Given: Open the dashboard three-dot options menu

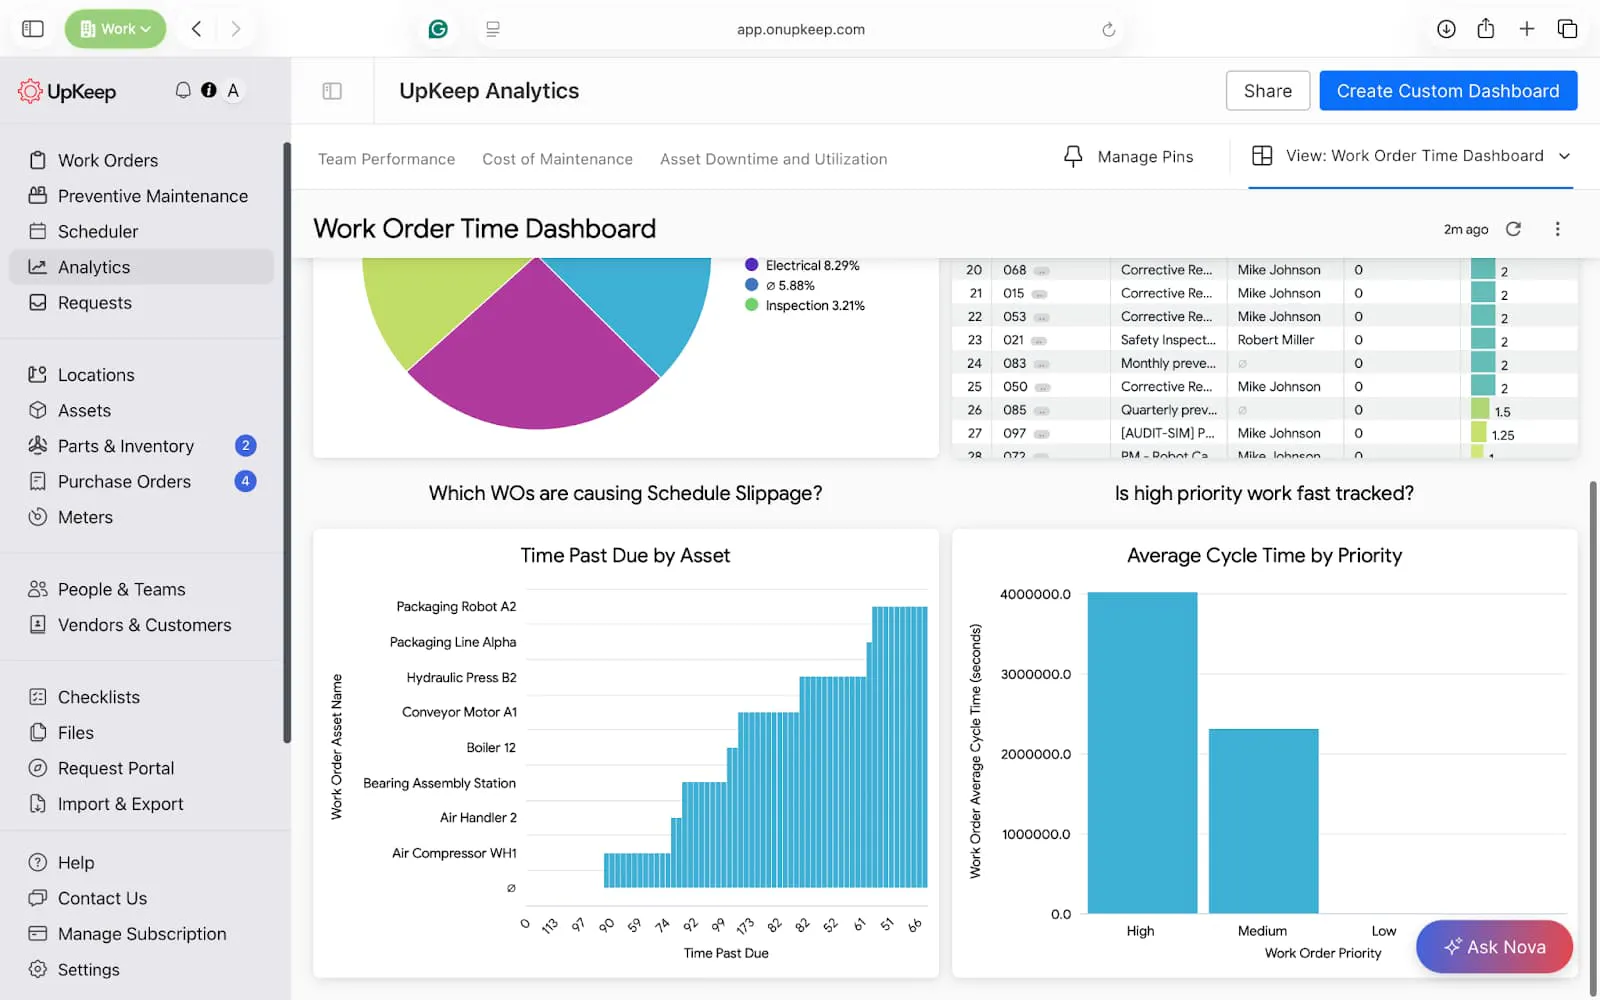Looking at the screenshot, I should (x=1557, y=229).
